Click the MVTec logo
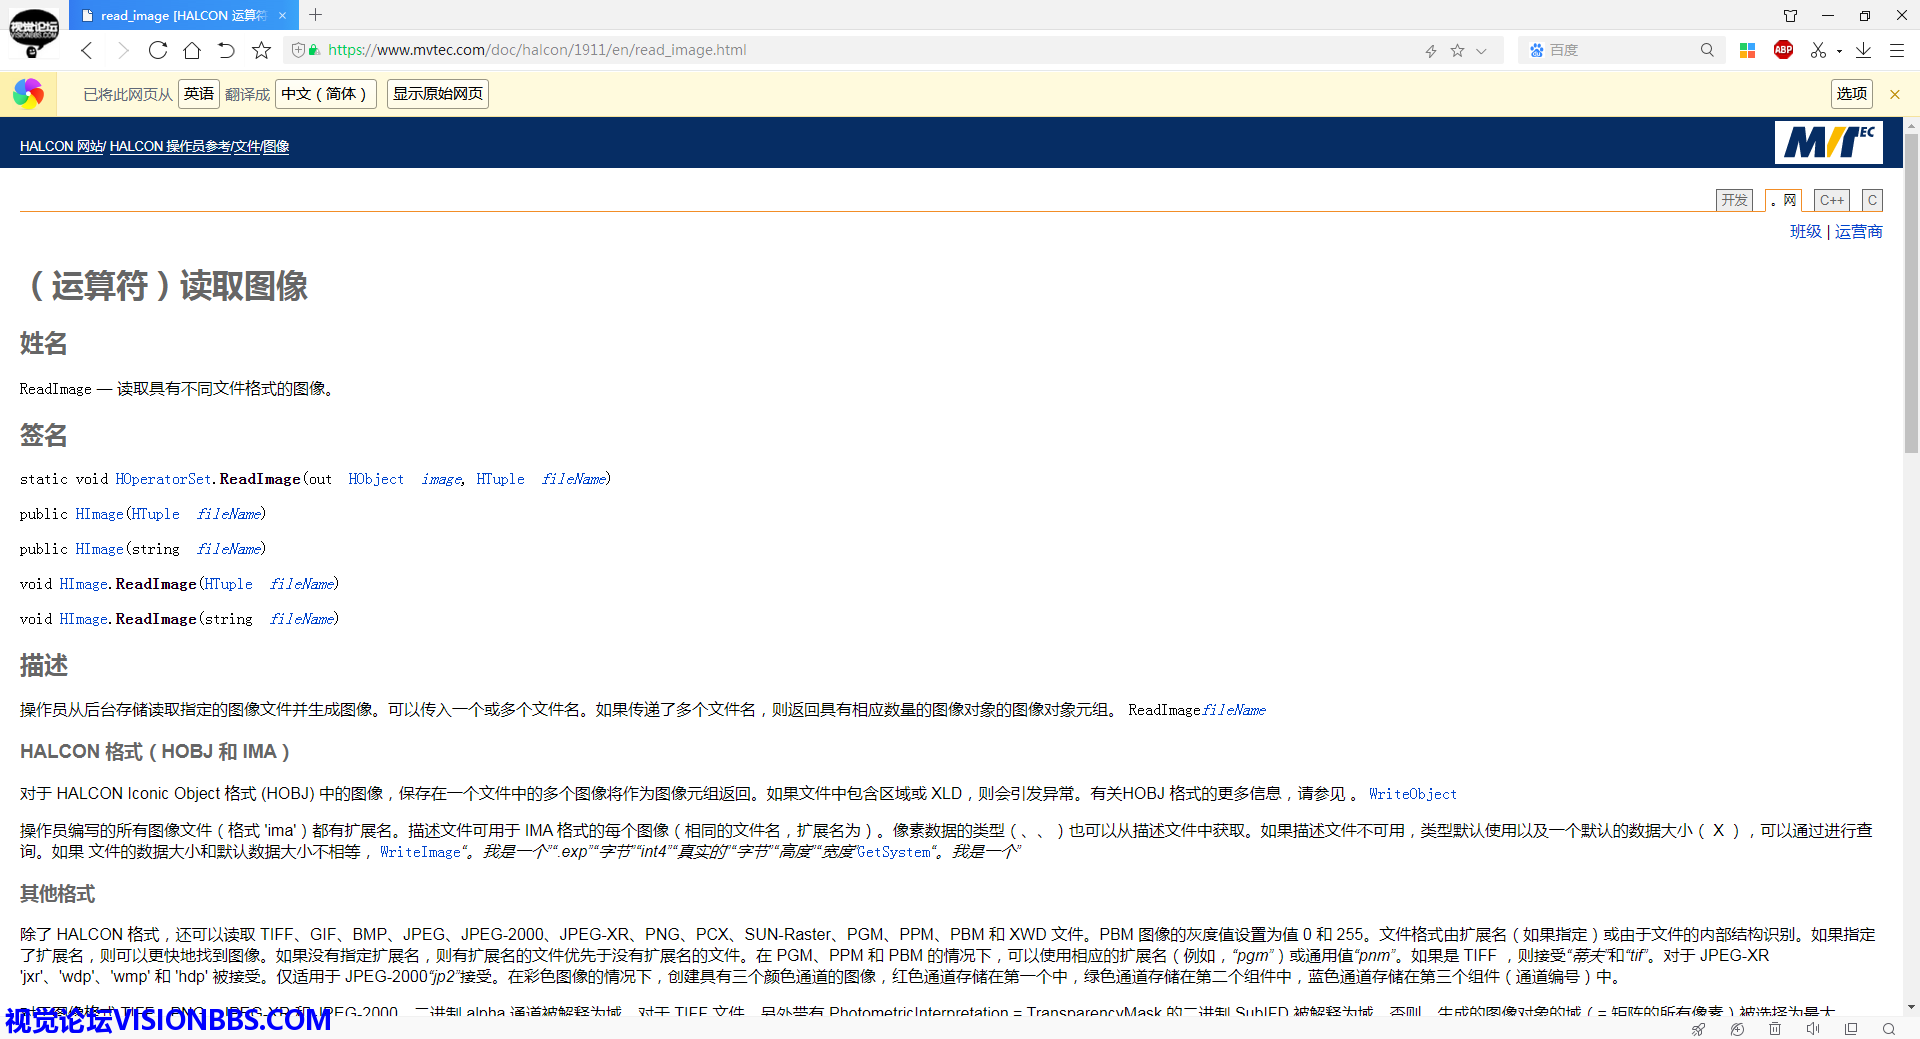 [x=1828, y=143]
